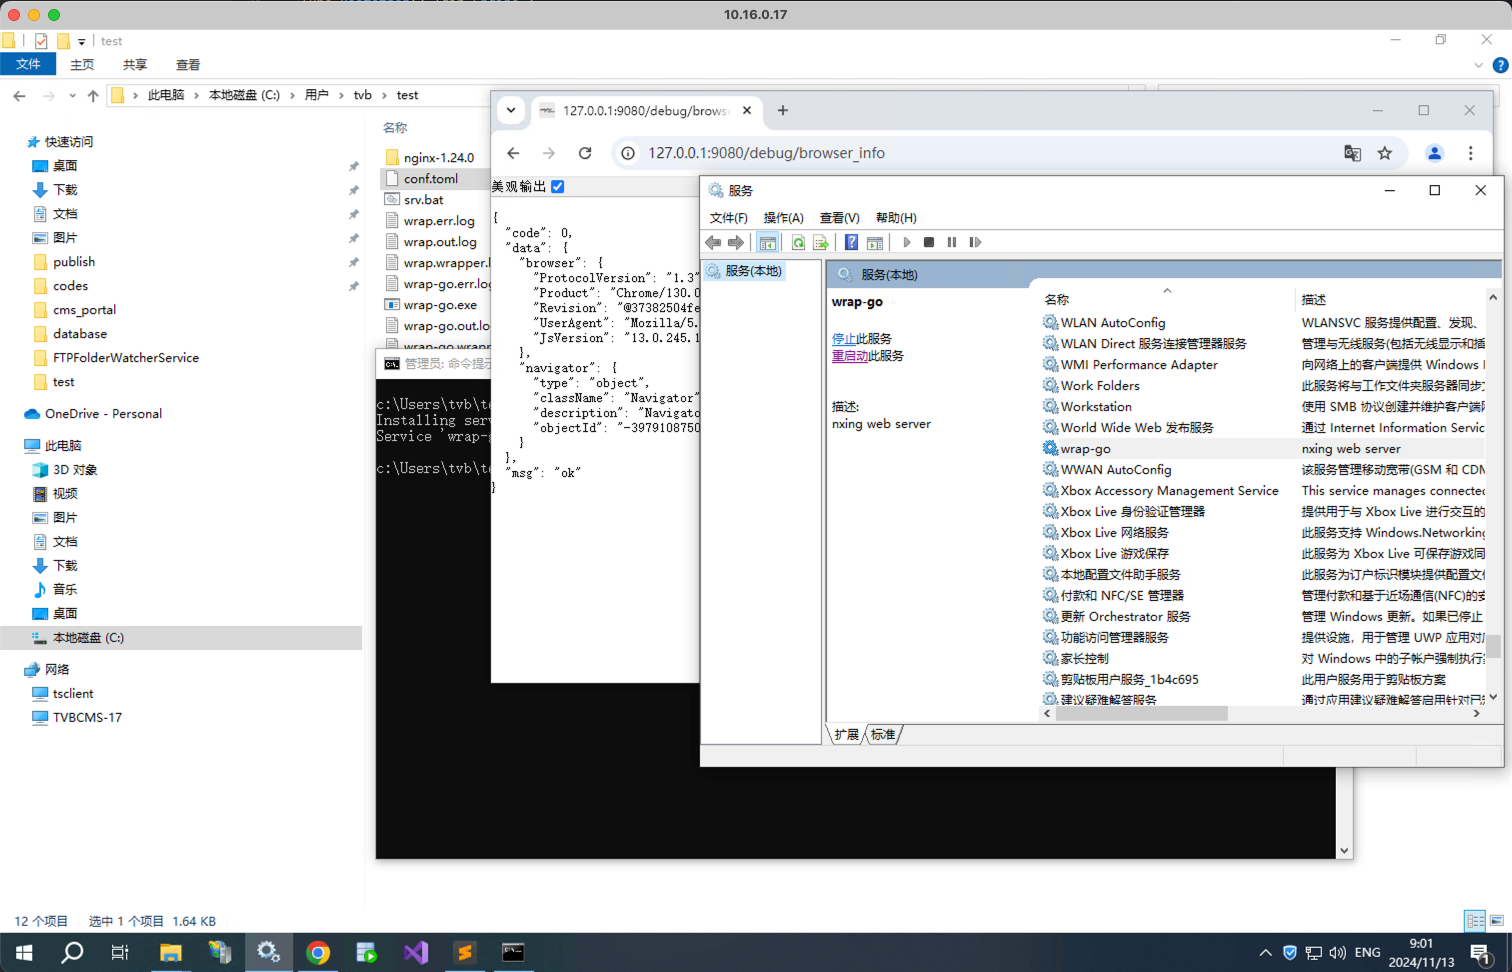Click Chrome forward navigation arrow
Image resolution: width=1512 pixels, height=972 pixels.
[549, 153]
